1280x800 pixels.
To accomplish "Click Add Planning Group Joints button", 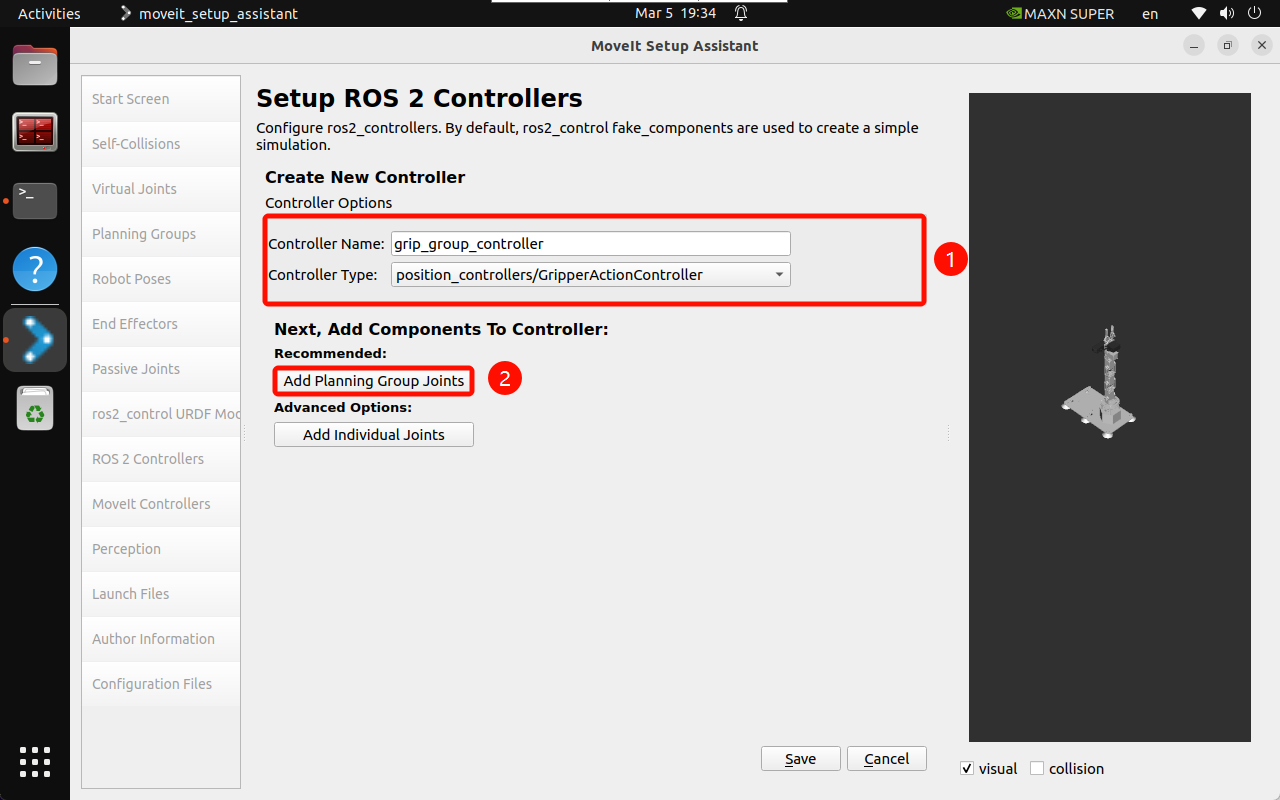I will coord(374,381).
